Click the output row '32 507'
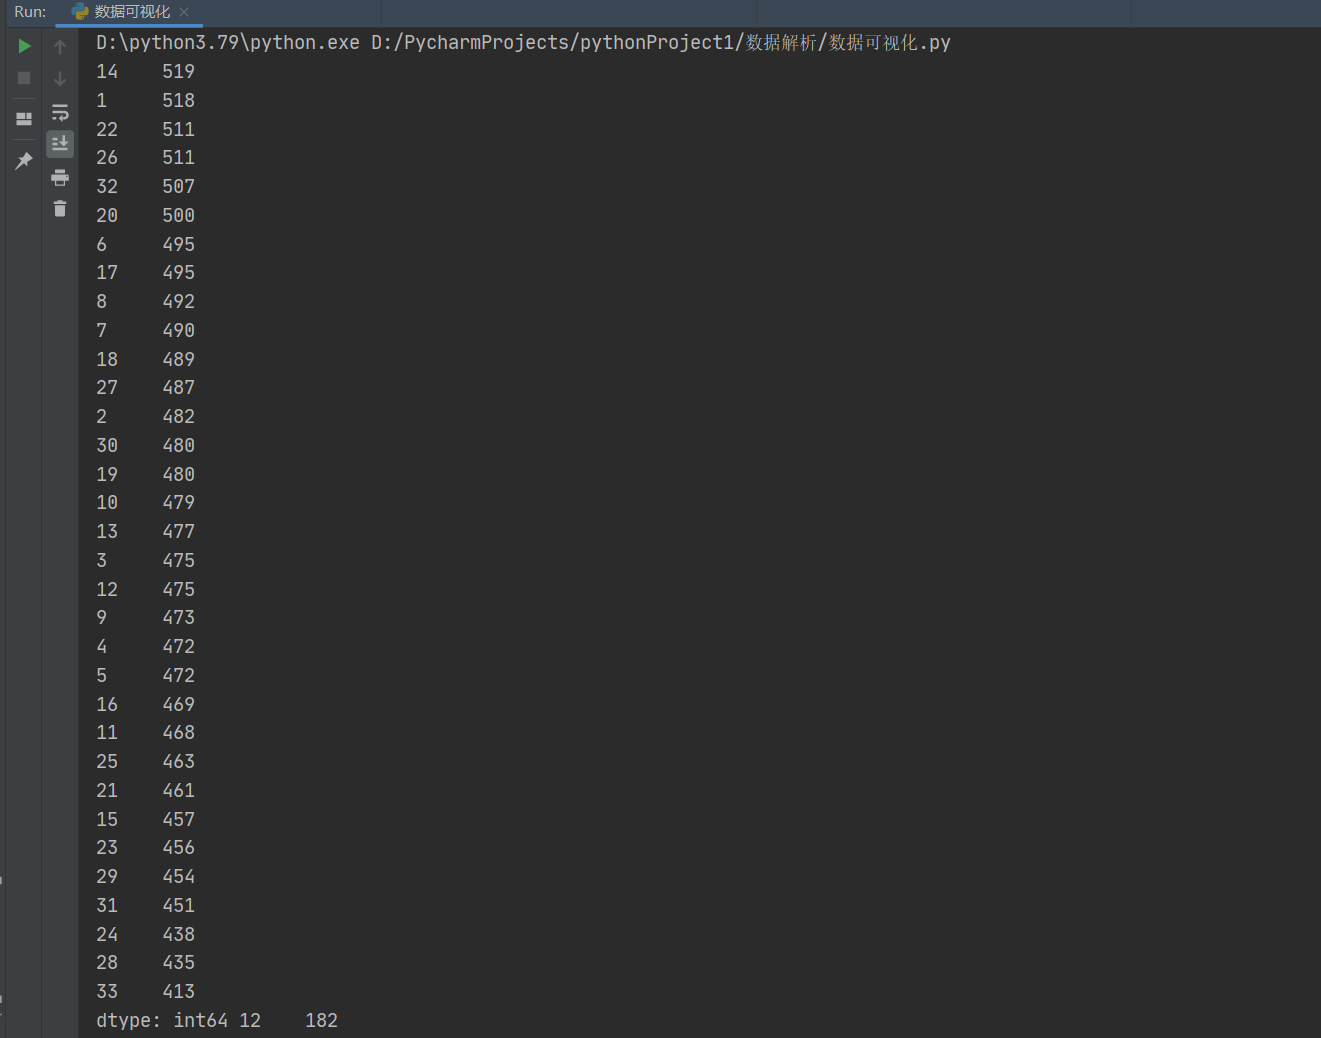Screen dimensions: 1321x1038 146,187
